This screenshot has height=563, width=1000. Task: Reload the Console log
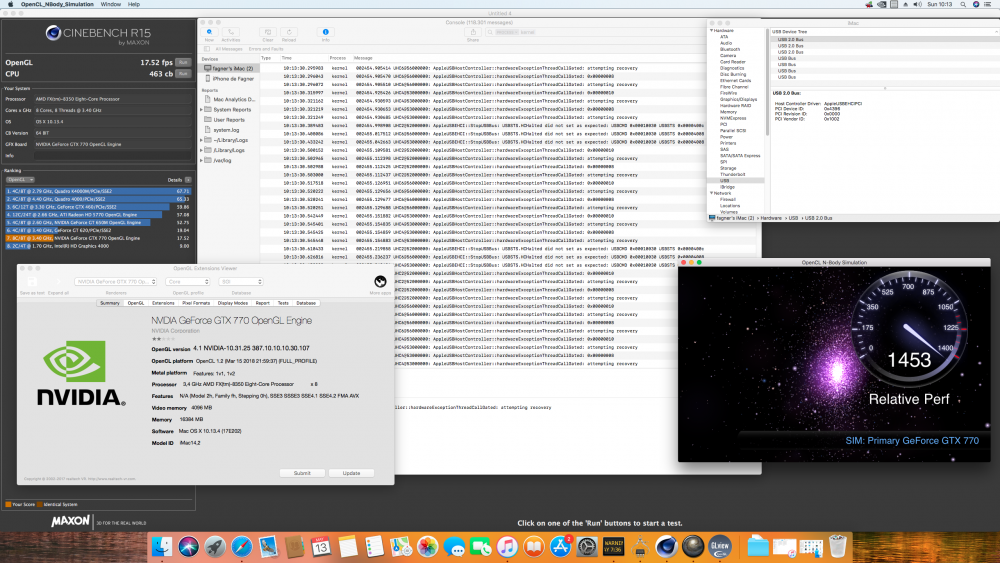289,33
